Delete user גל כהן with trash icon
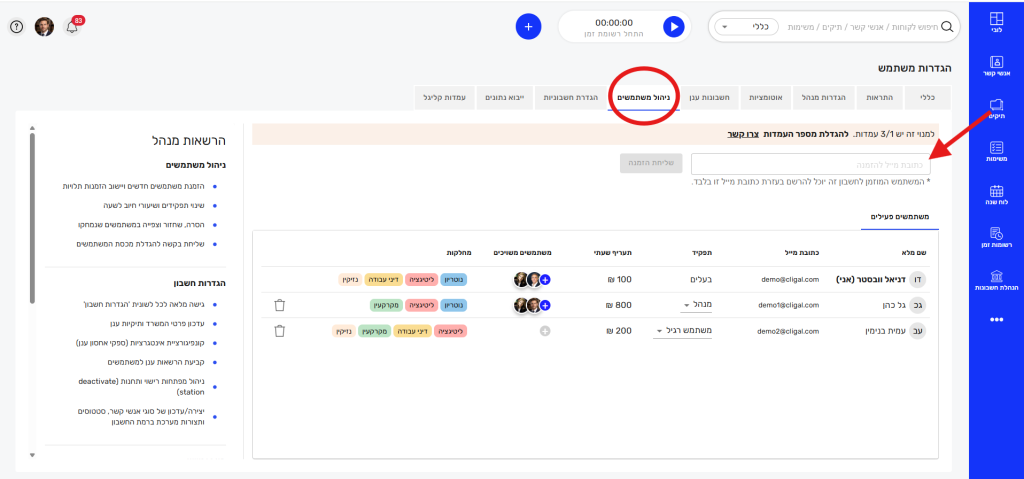 click(x=280, y=305)
